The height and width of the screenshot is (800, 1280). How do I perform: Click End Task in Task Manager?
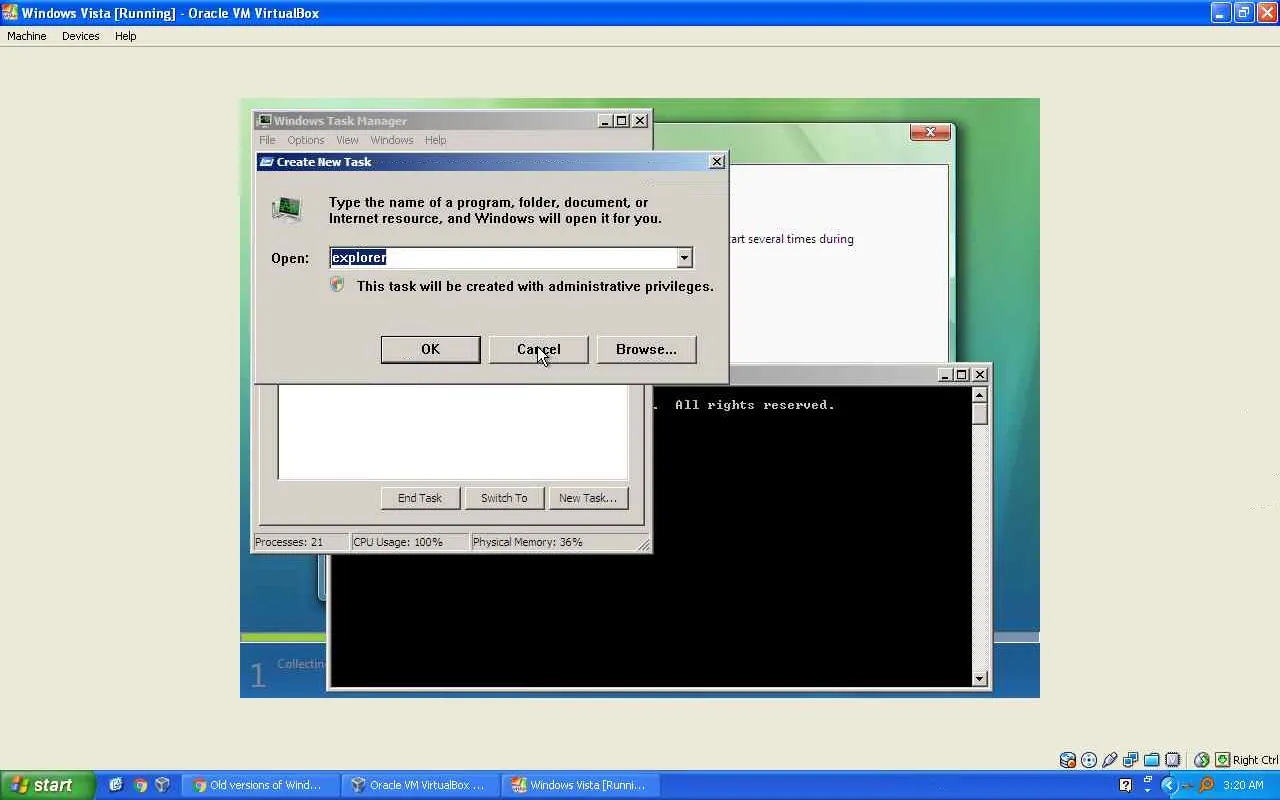tap(420, 498)
